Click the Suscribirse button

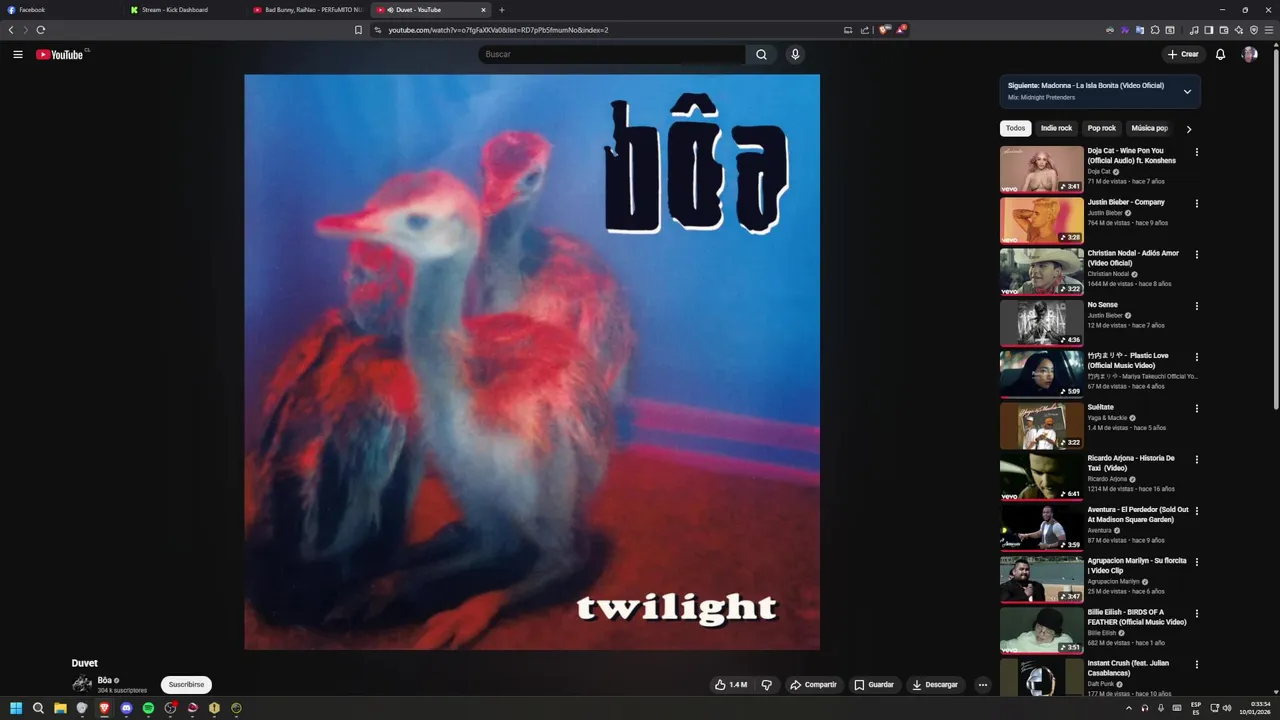point(186,685)
